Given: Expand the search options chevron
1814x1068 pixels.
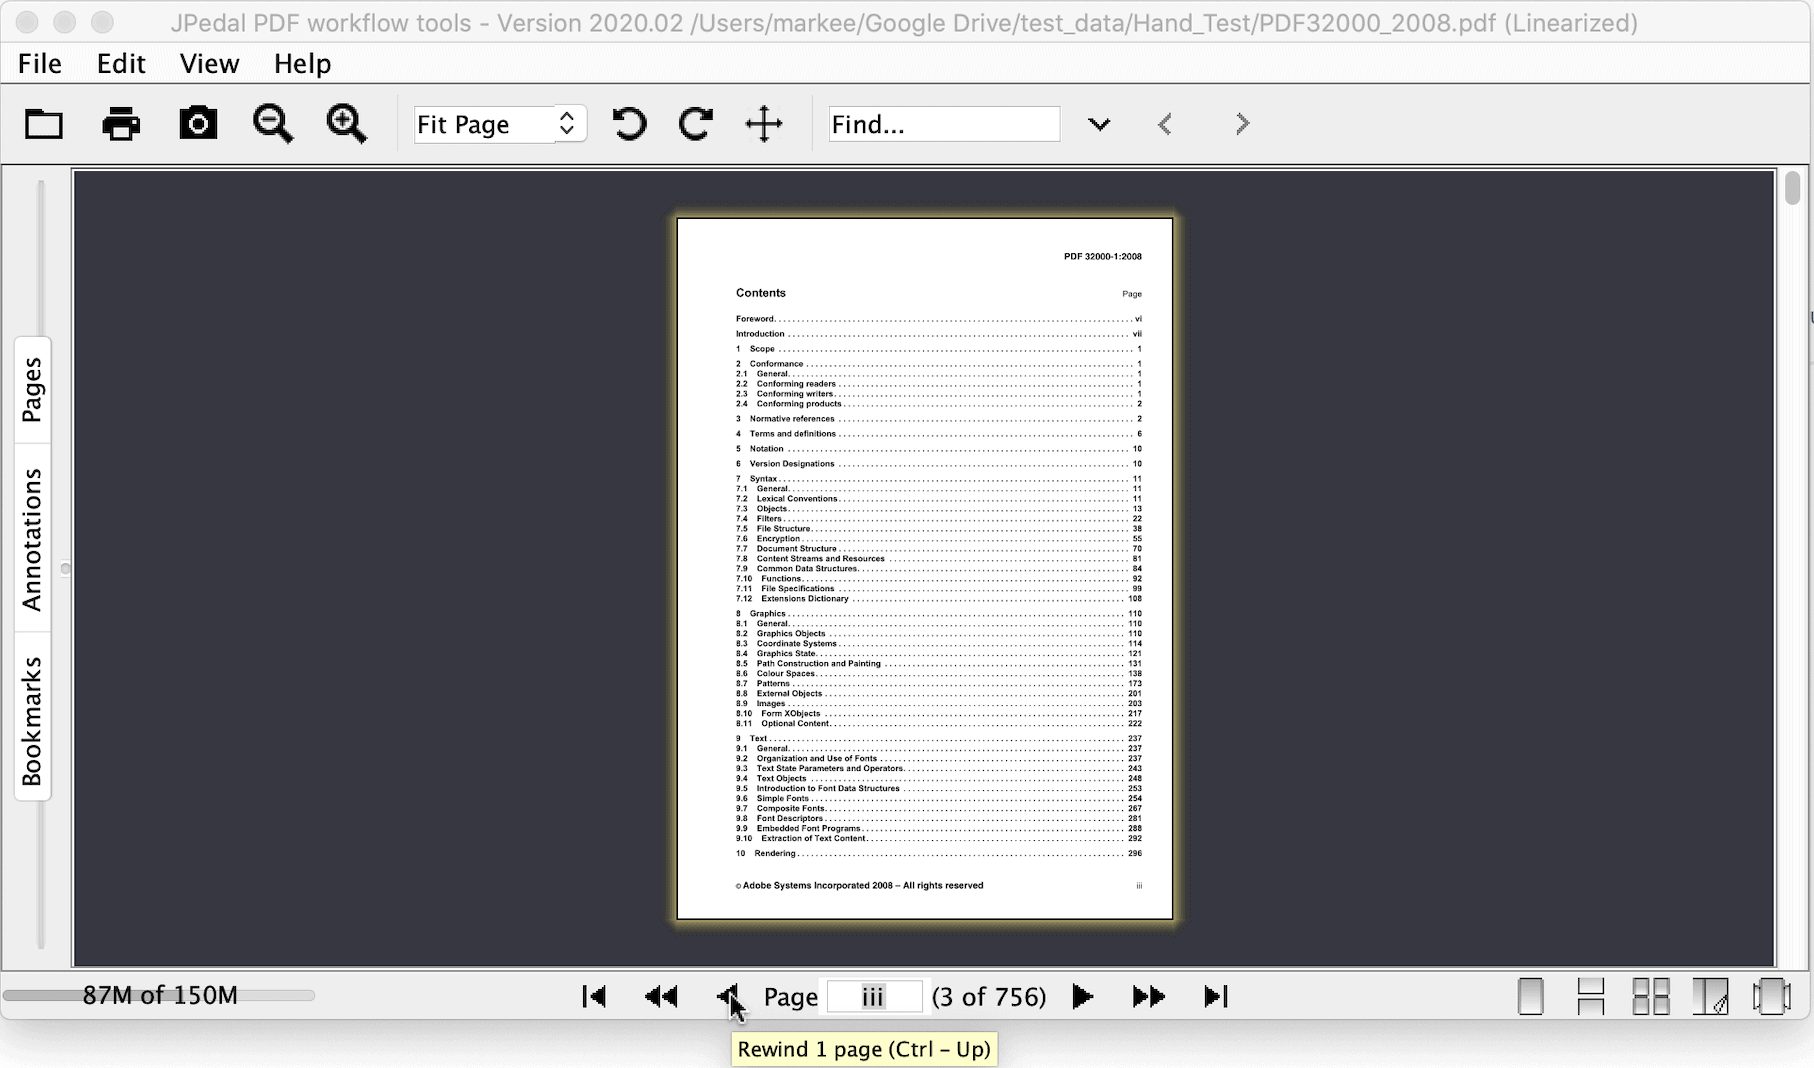Looking at the screenshot, I should coord(1099,124).
